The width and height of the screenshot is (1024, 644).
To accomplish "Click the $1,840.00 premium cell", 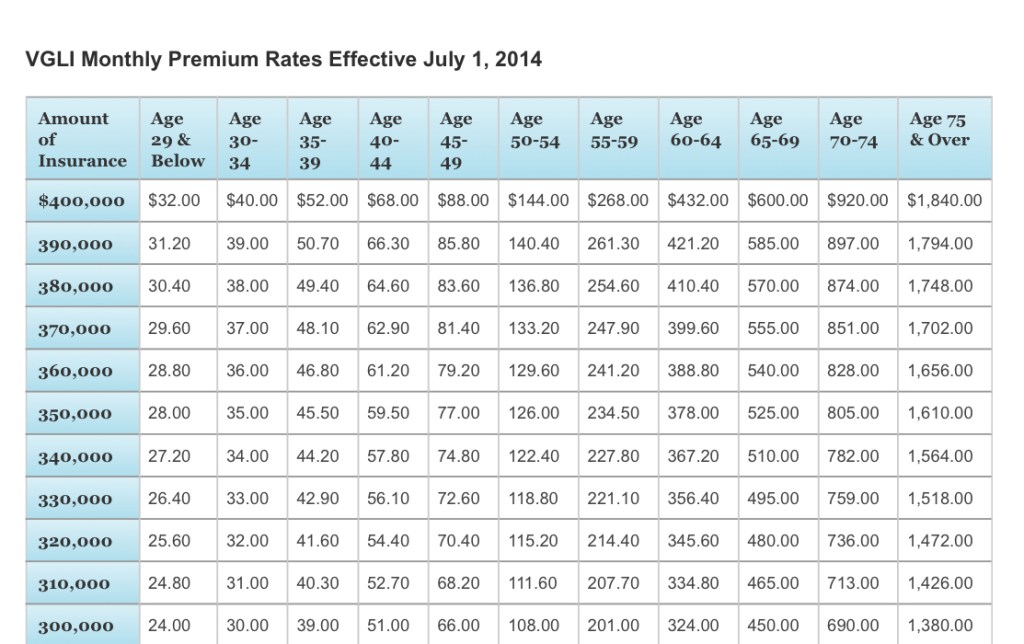I will click(945, 201).
